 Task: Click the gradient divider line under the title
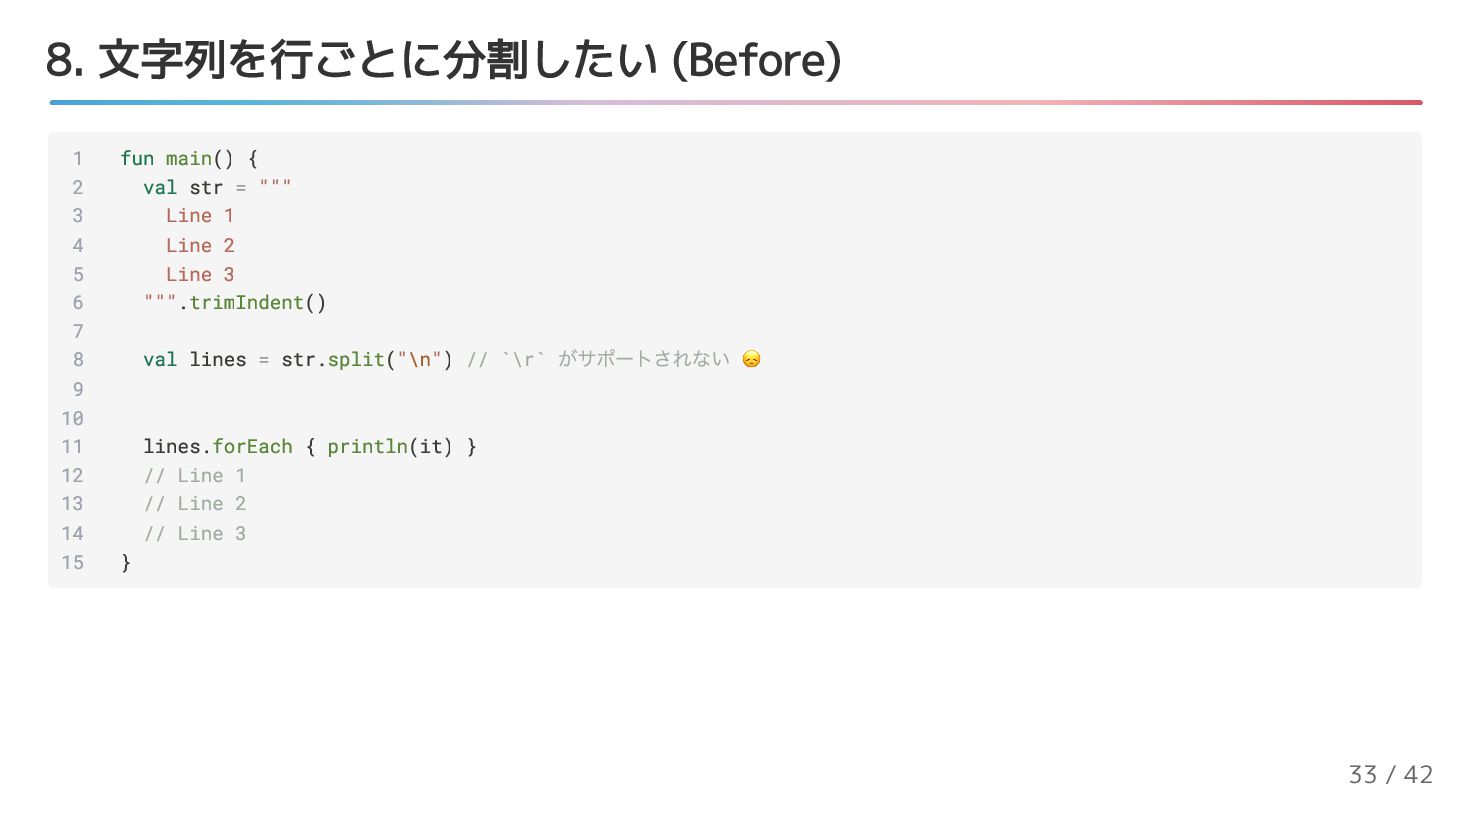click(x=736, y=102)
